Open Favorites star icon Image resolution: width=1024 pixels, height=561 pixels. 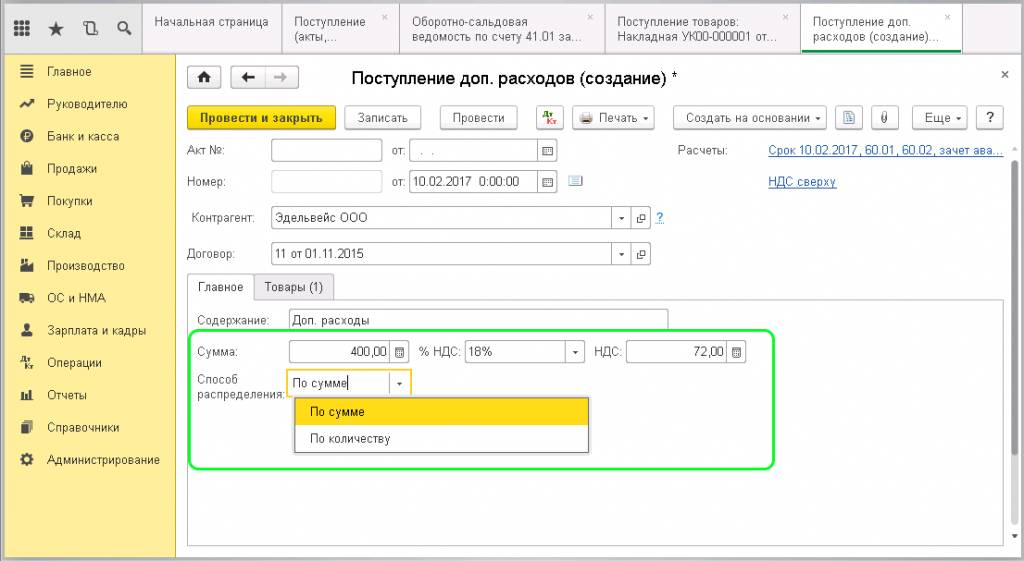tap(56, 28)
